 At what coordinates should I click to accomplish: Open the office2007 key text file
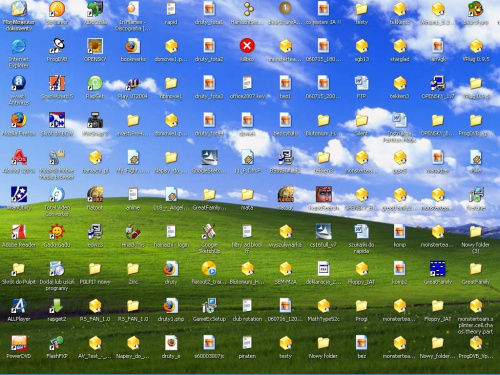247,83
